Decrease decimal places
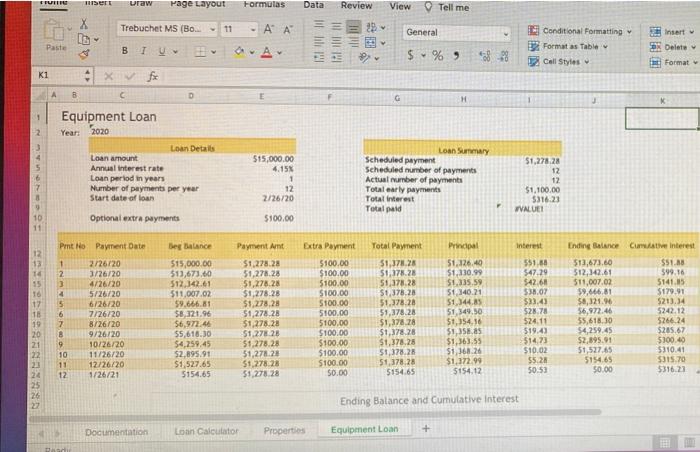700x452 pixels. (x=503, y=57)
